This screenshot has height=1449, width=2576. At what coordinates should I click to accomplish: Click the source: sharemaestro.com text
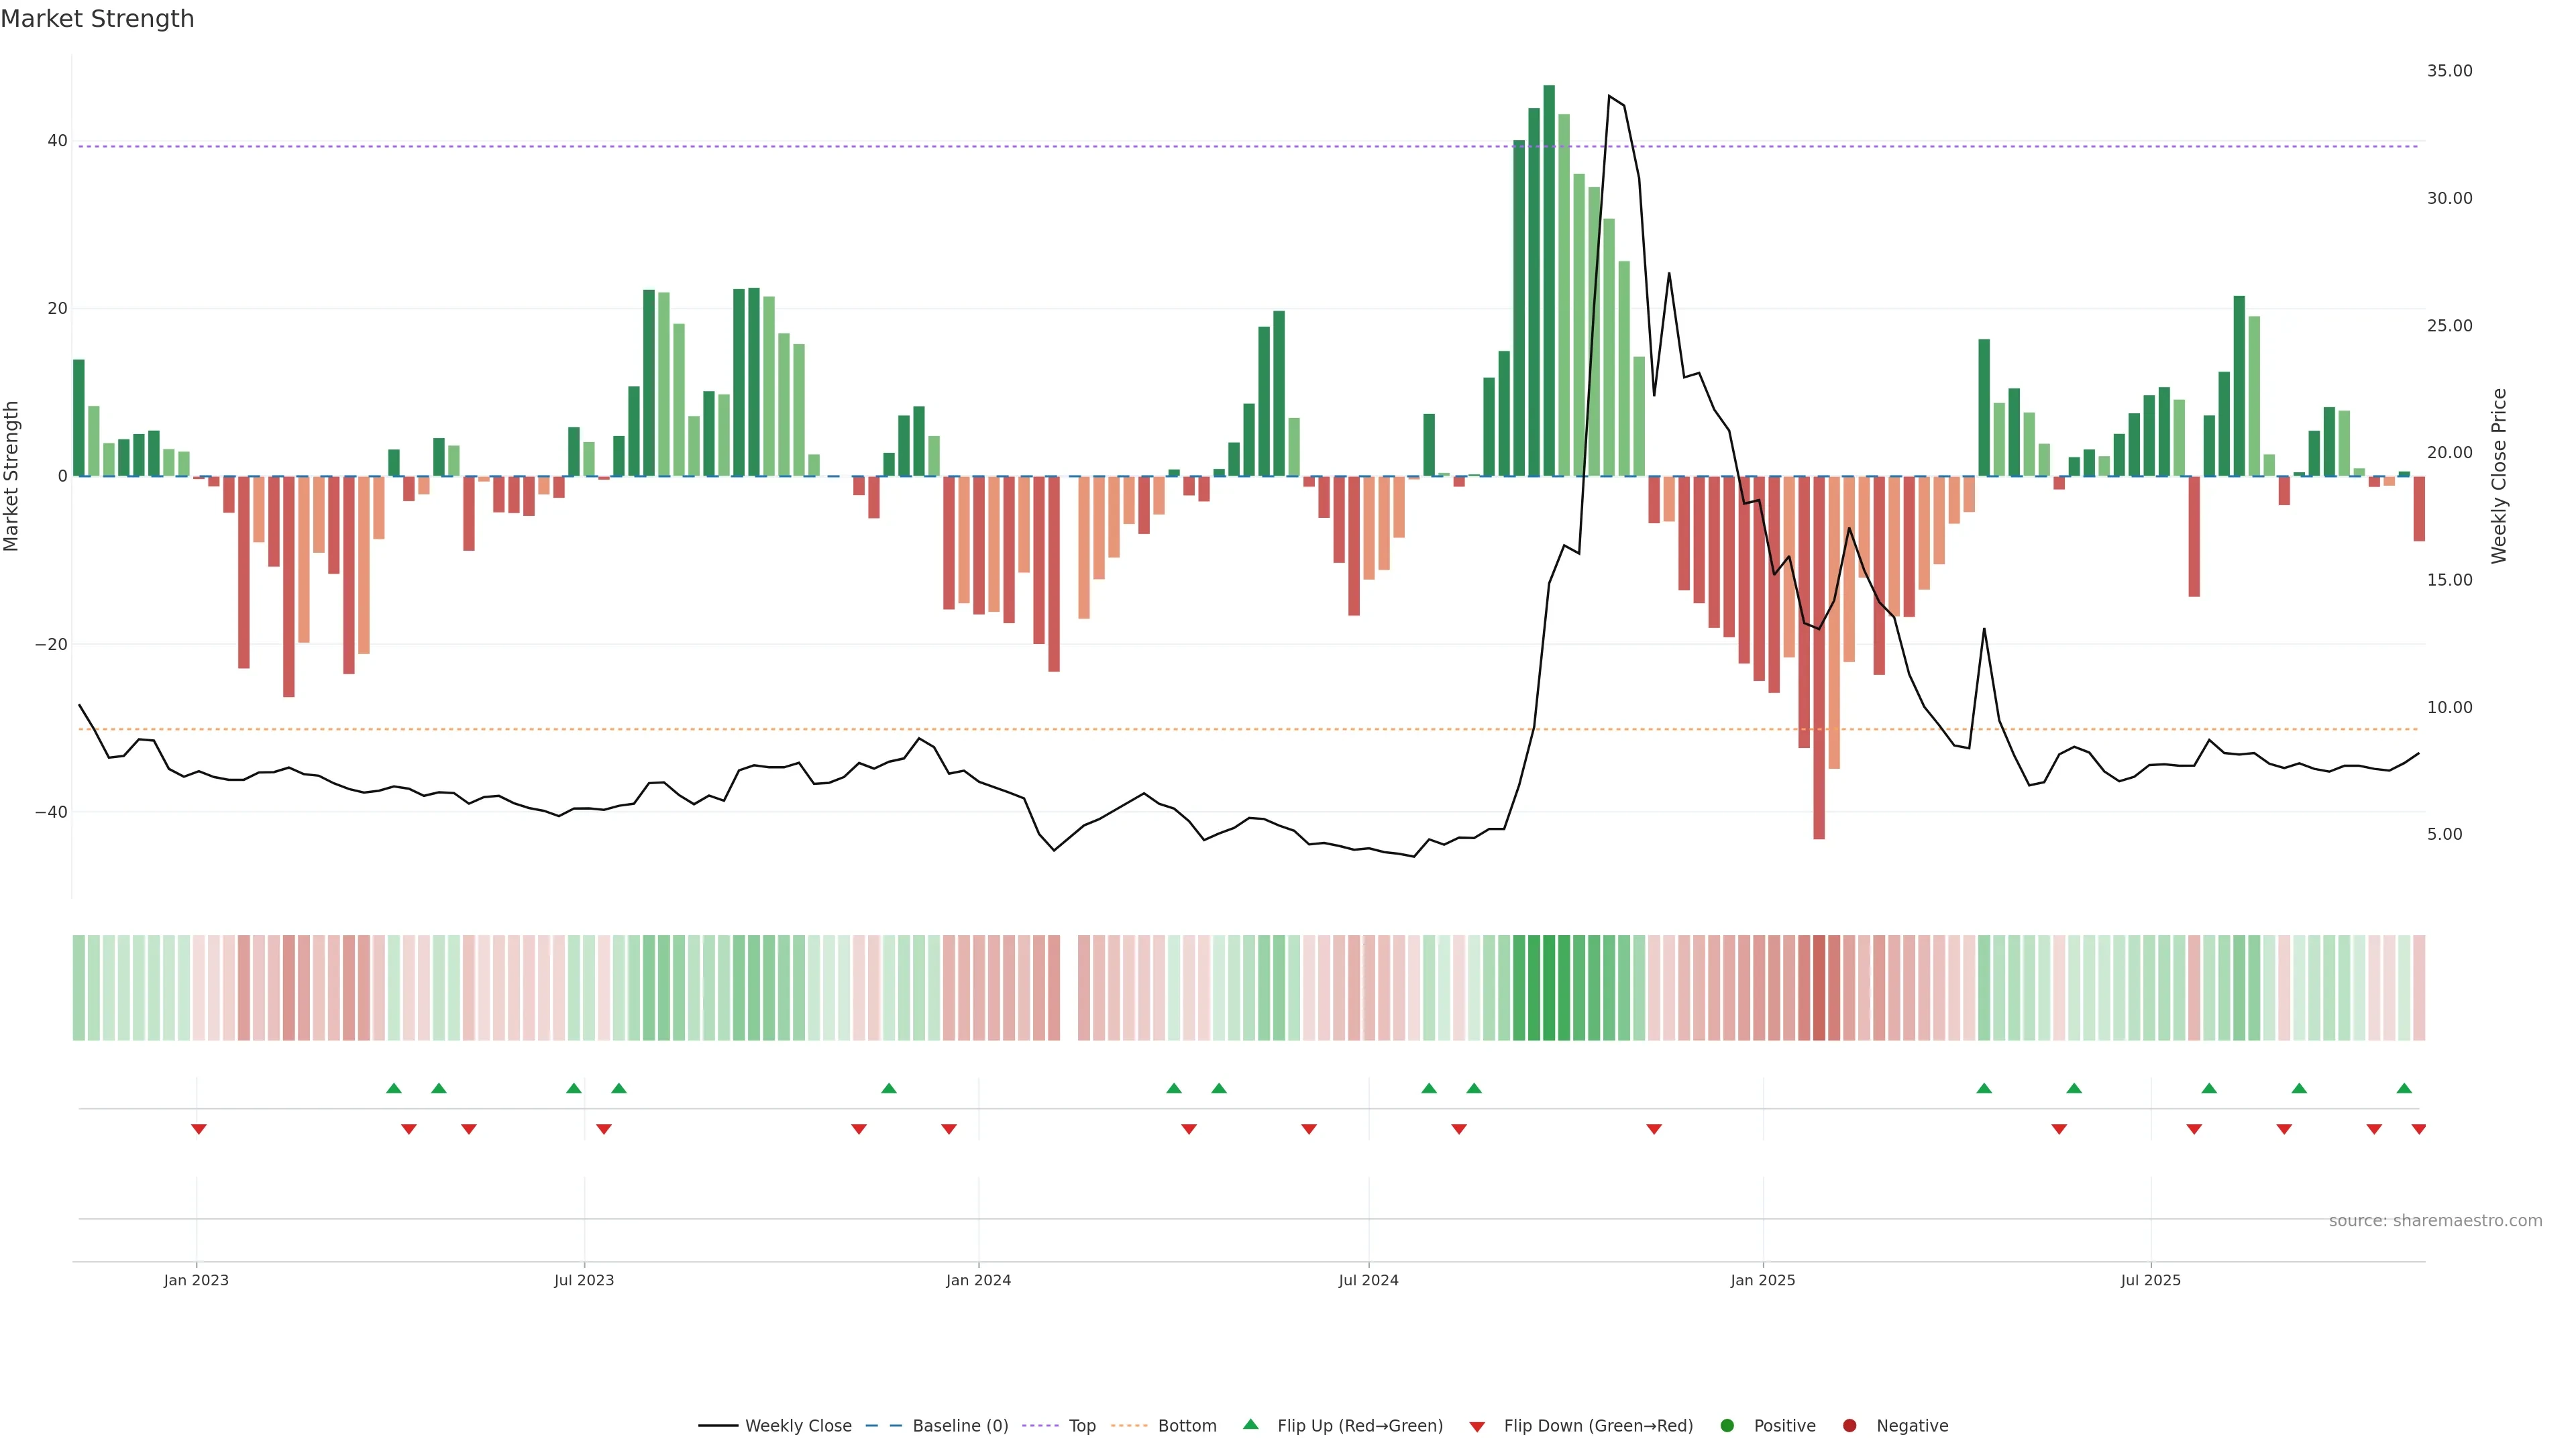coord(2435,1221)
